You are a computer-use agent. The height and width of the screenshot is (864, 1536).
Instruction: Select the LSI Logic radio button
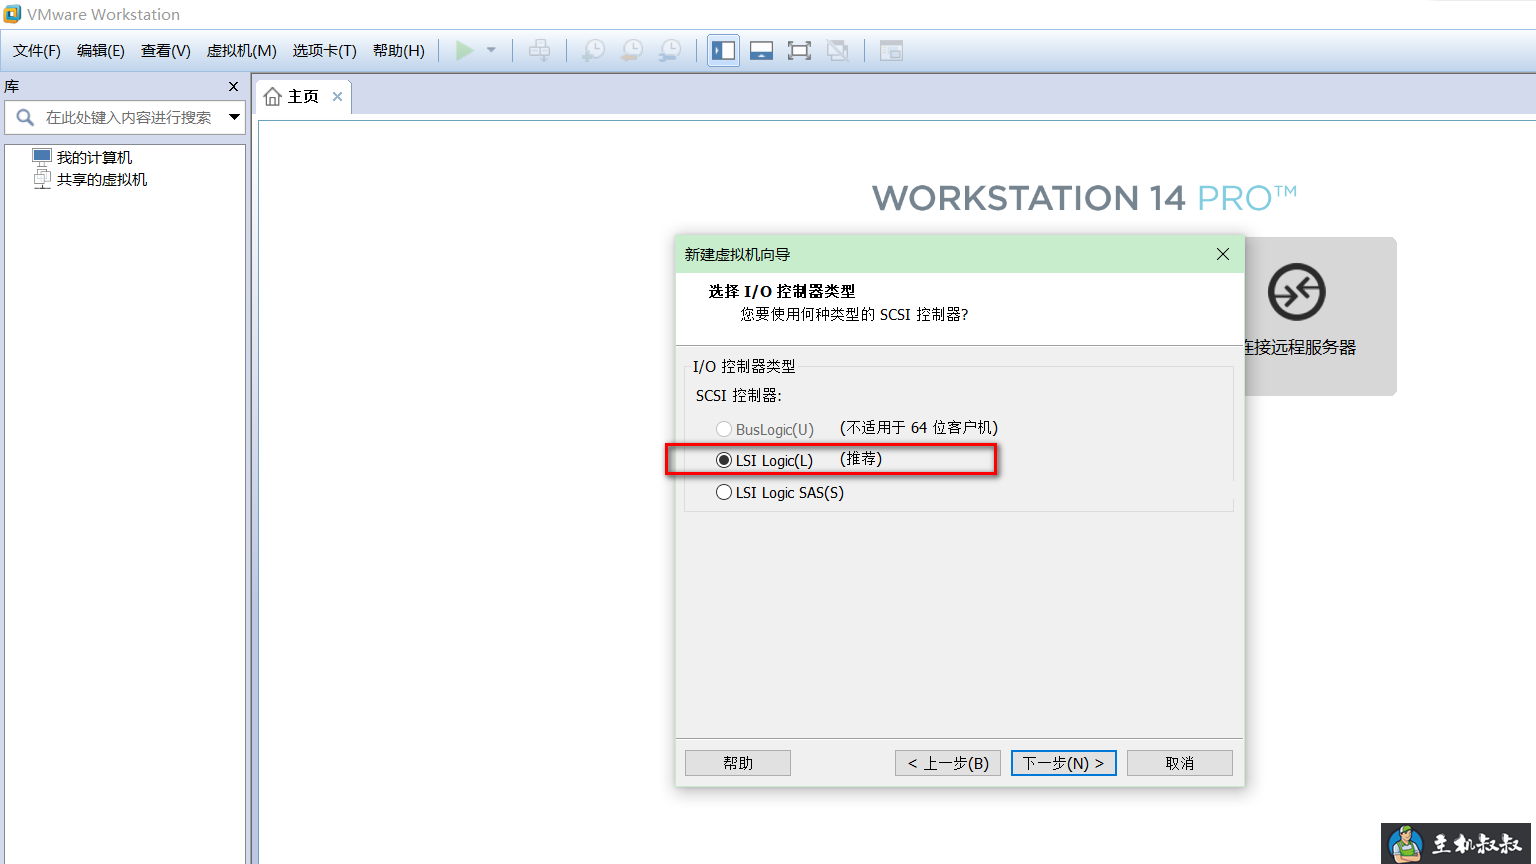724,460
